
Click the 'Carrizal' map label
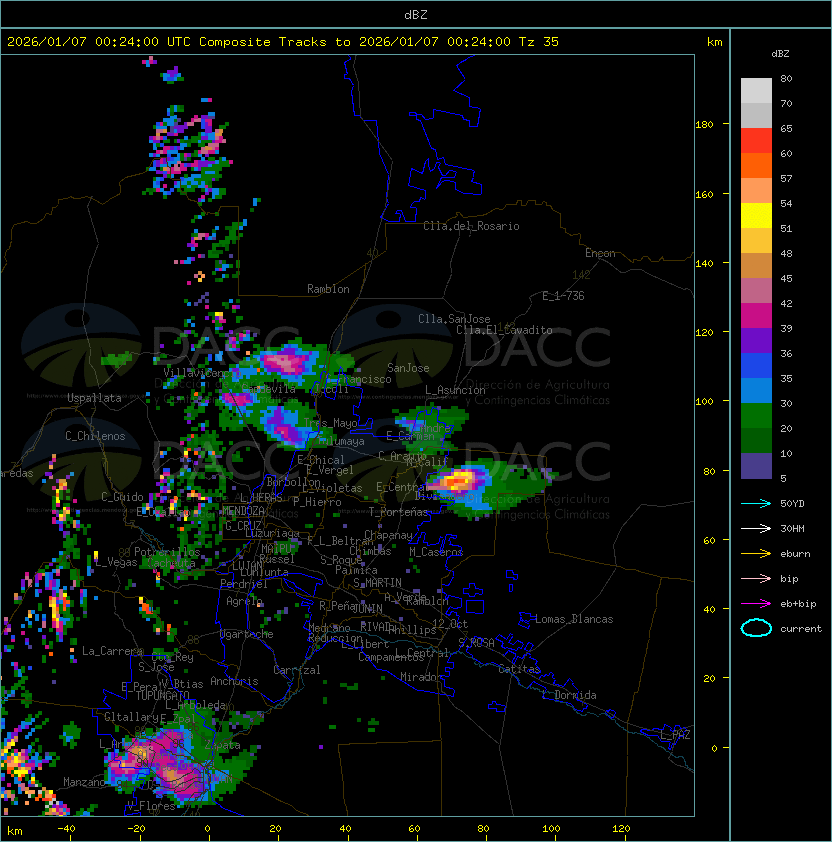[296, 670]
